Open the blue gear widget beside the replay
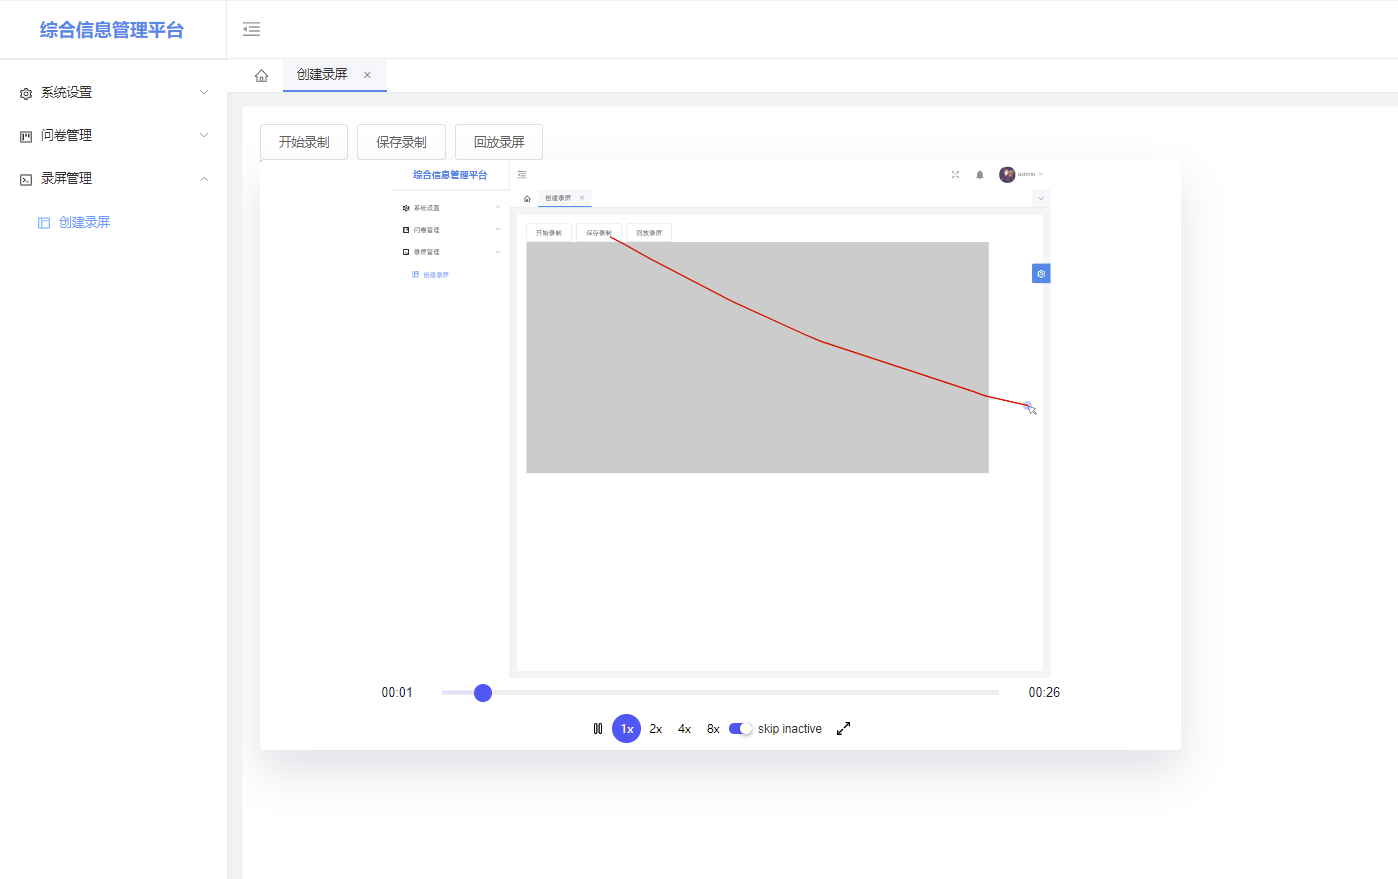 pyautogui.click(x=1041, y=273)
